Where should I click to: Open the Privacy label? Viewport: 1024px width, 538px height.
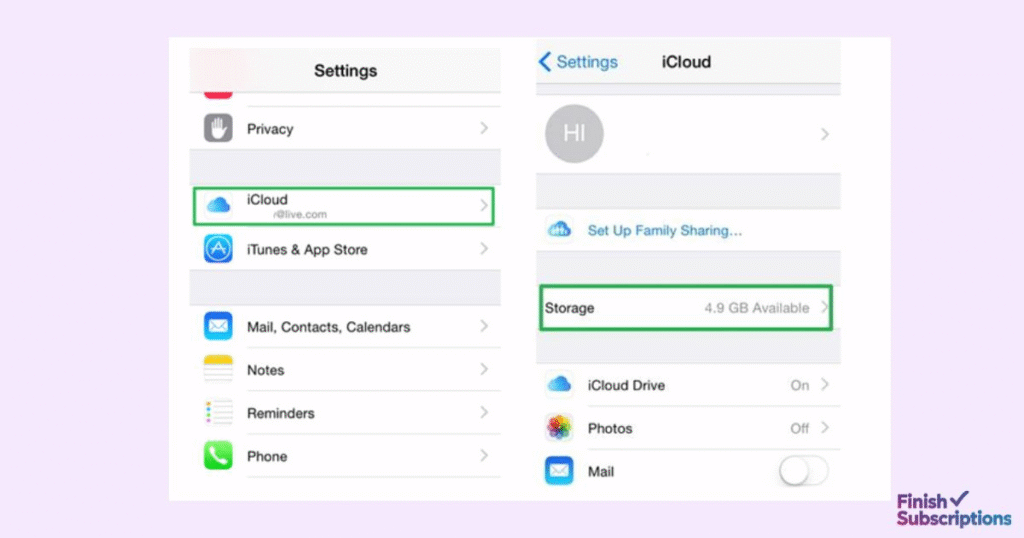(x=270, y=129)
